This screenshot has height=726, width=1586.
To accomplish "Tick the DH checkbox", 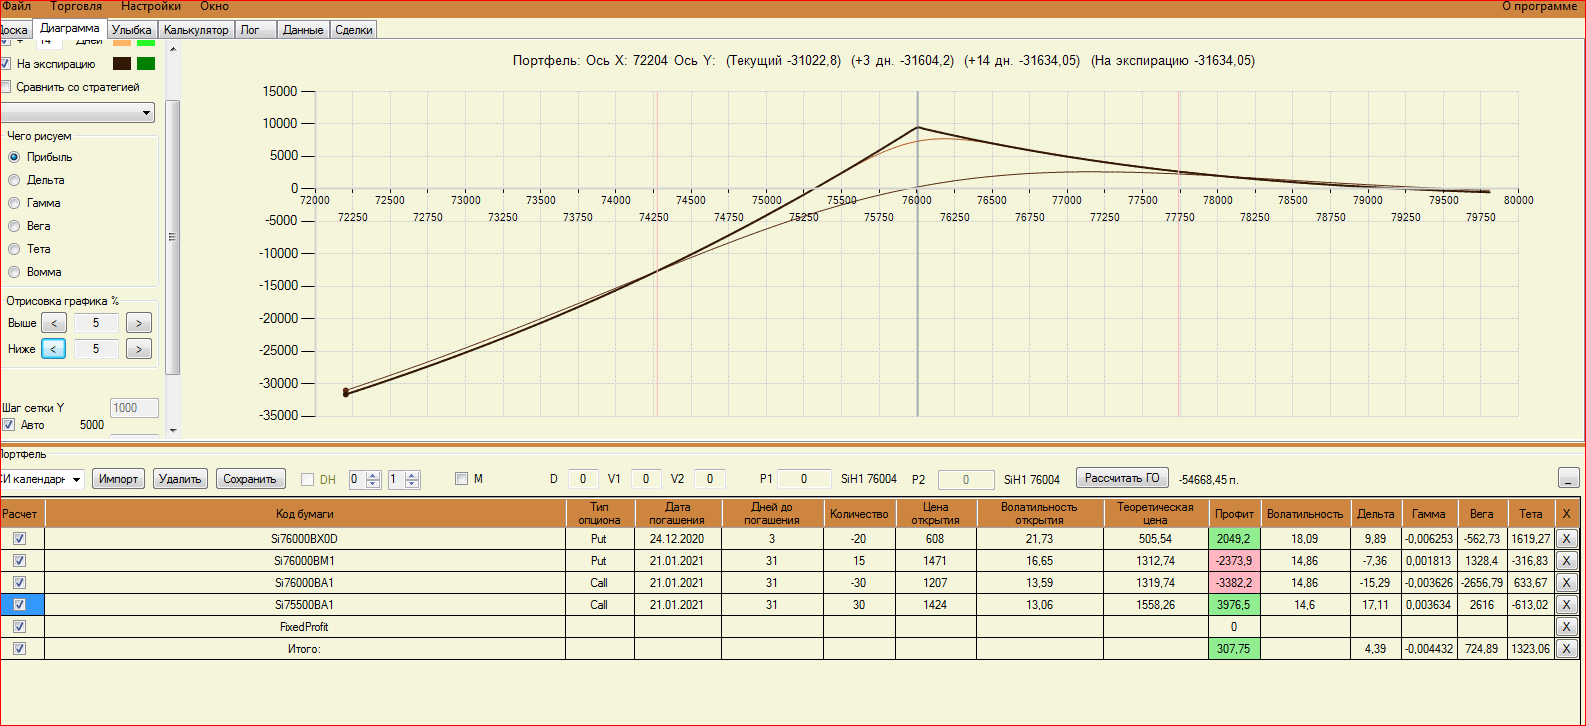I will pos(308,479).
